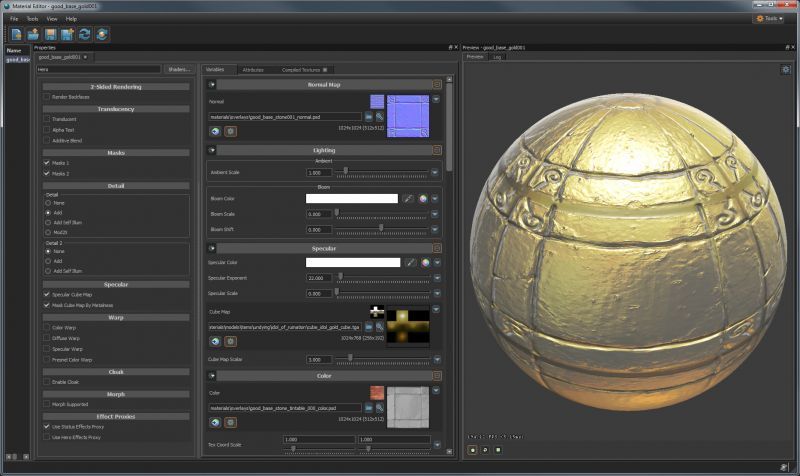Viewport: 800px width, 476px height.
Task: Open the Specular Color picker wheel
Action: 424,262
